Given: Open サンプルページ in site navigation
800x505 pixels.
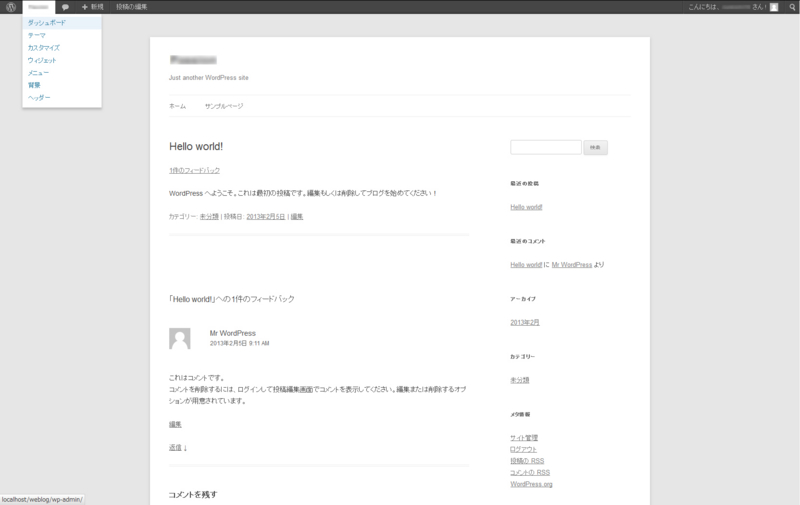Looking at the screenshot, I should coord(224,106).
